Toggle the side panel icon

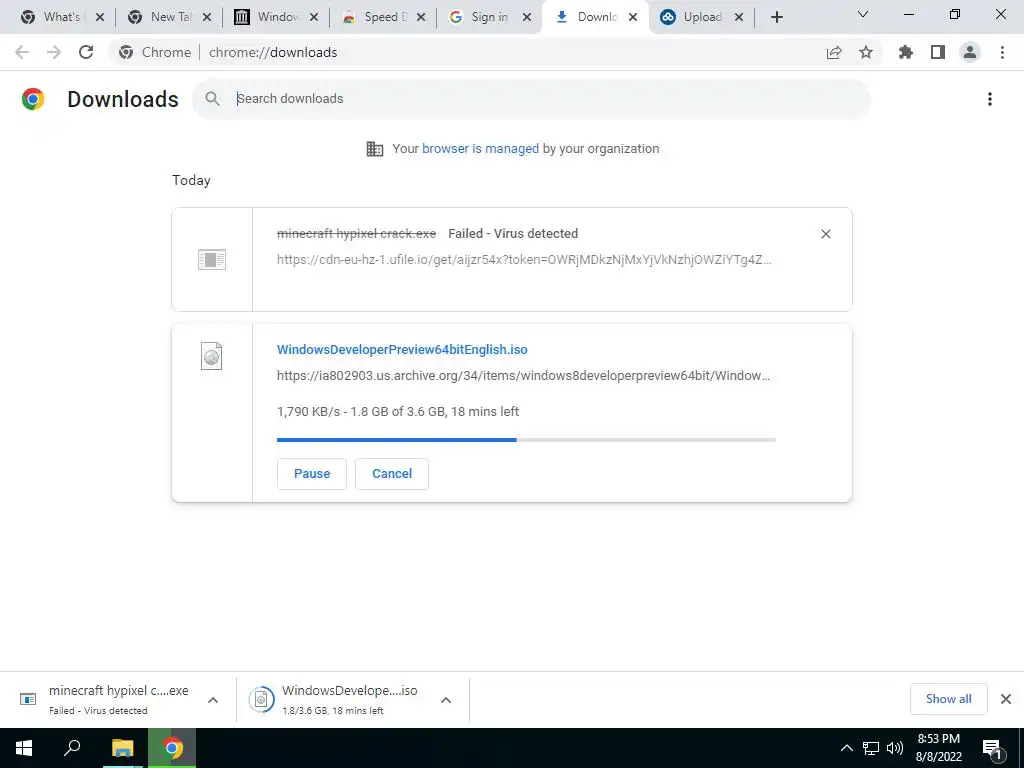[938, 52]
